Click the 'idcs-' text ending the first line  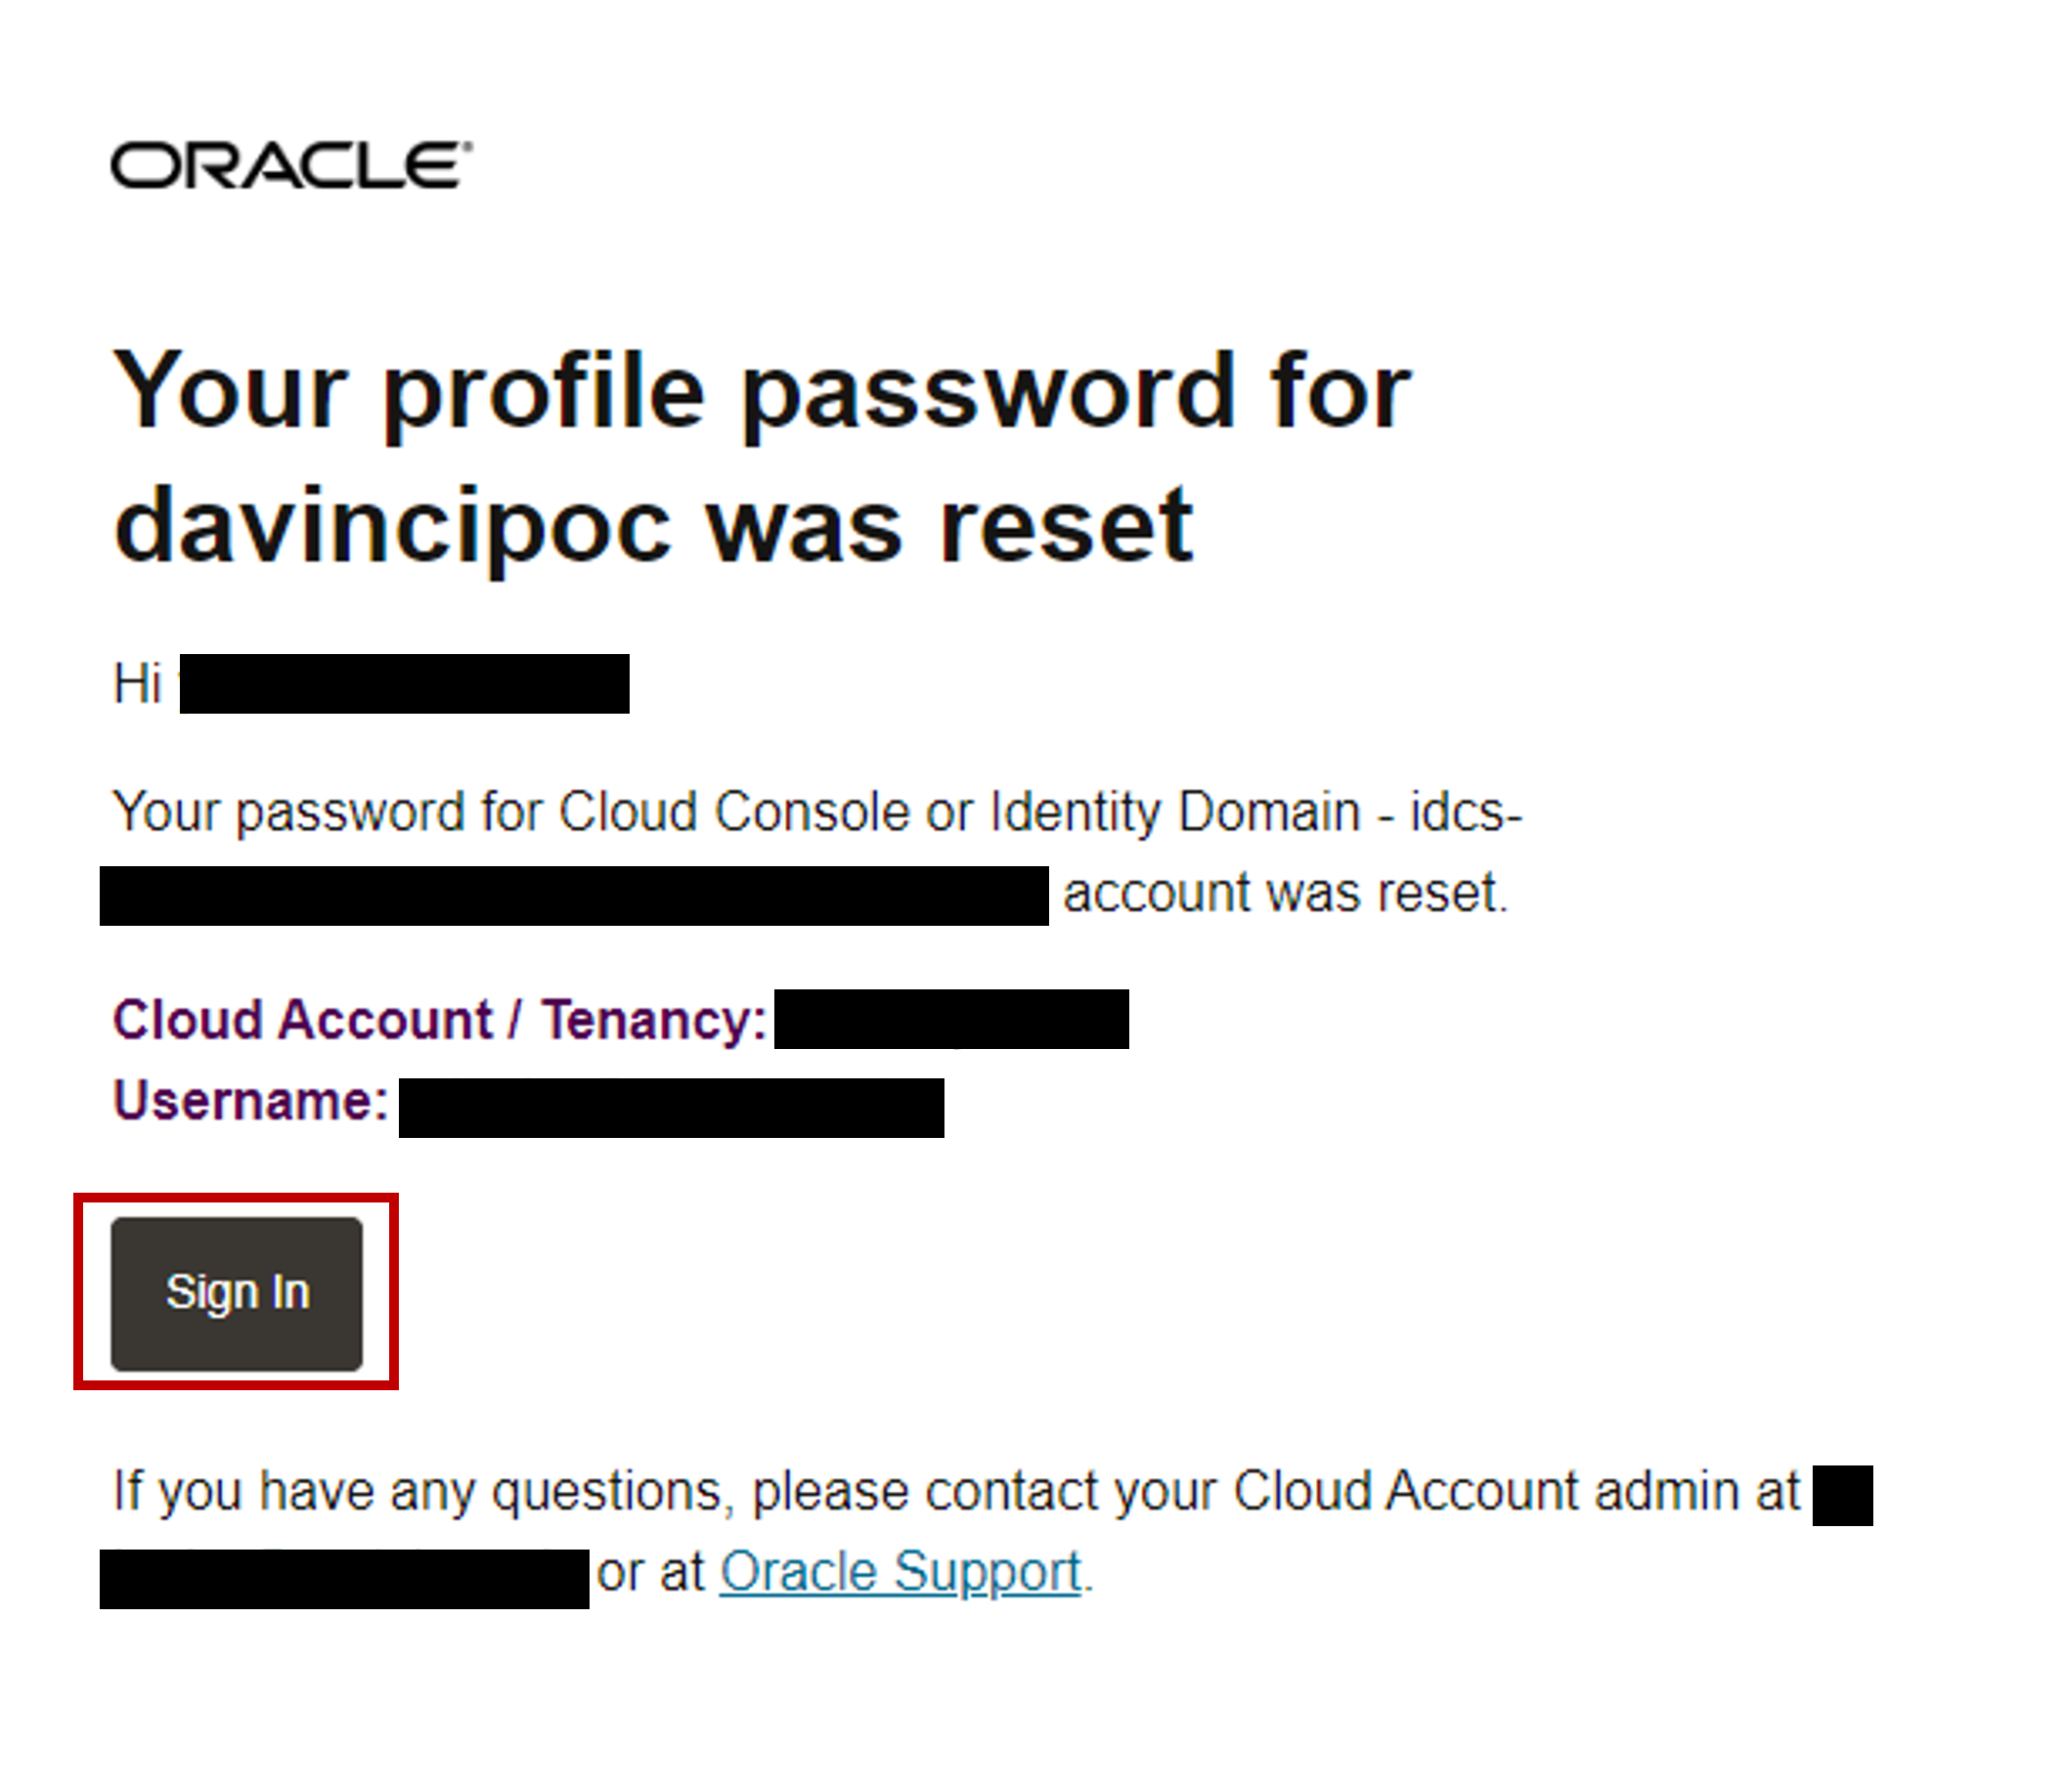coord(1466,812)
